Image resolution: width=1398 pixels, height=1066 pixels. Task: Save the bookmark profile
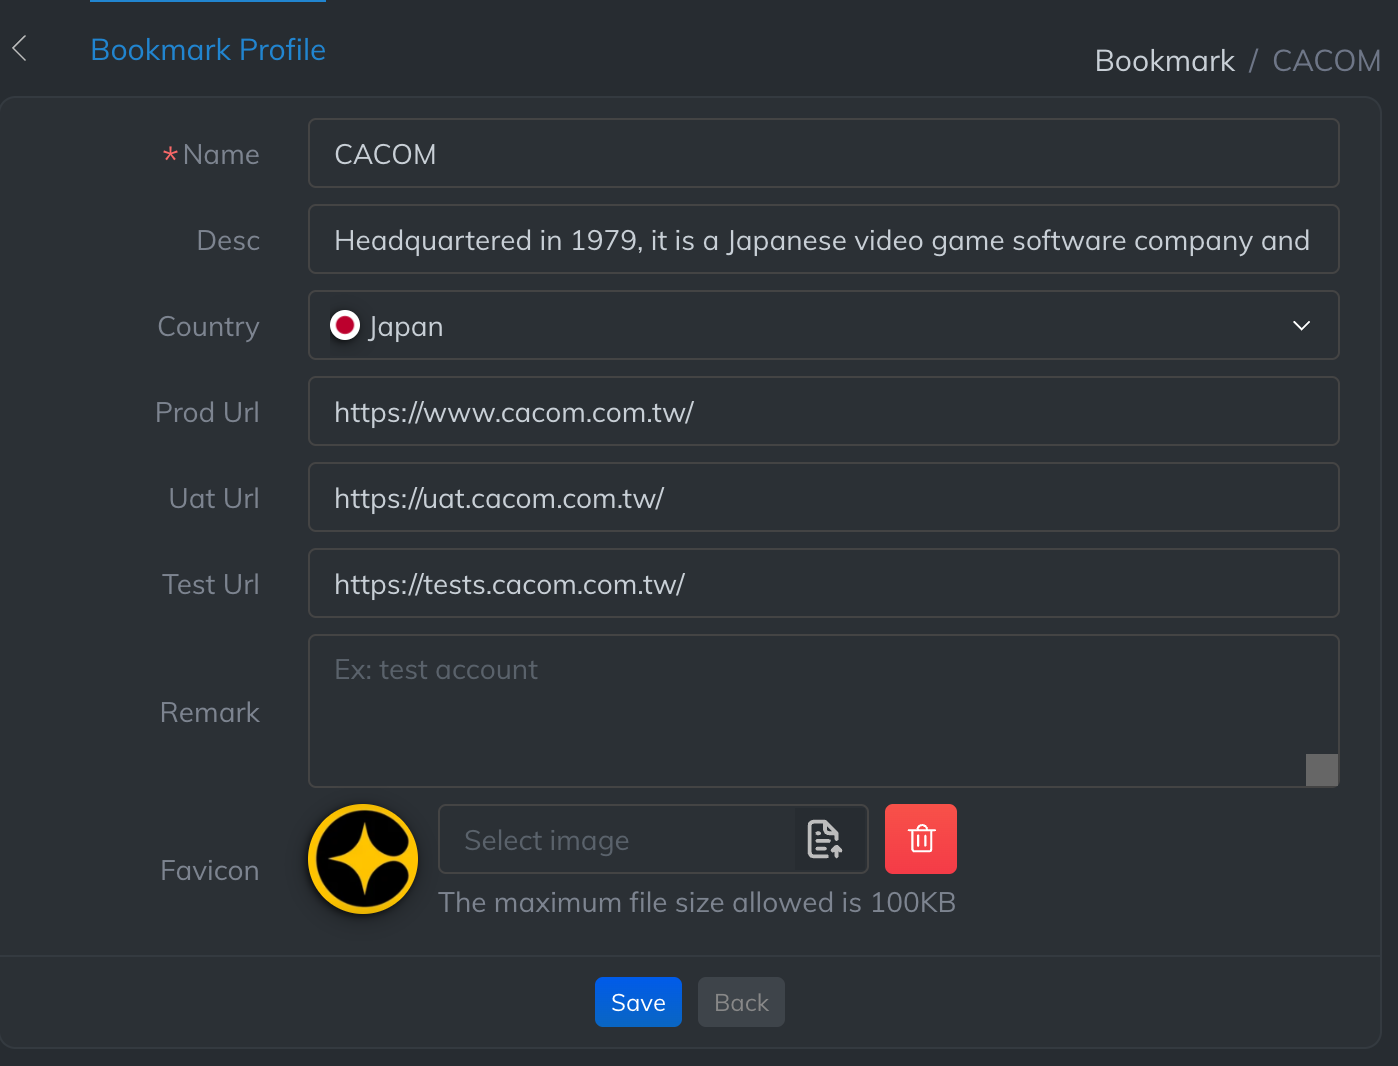(x=638, y=1002)
